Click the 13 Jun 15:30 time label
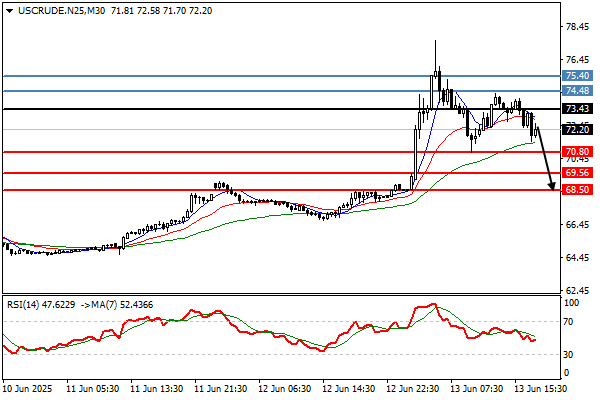Image resolution: width=600 pixels, height=400 pixels. click(540, 389)
